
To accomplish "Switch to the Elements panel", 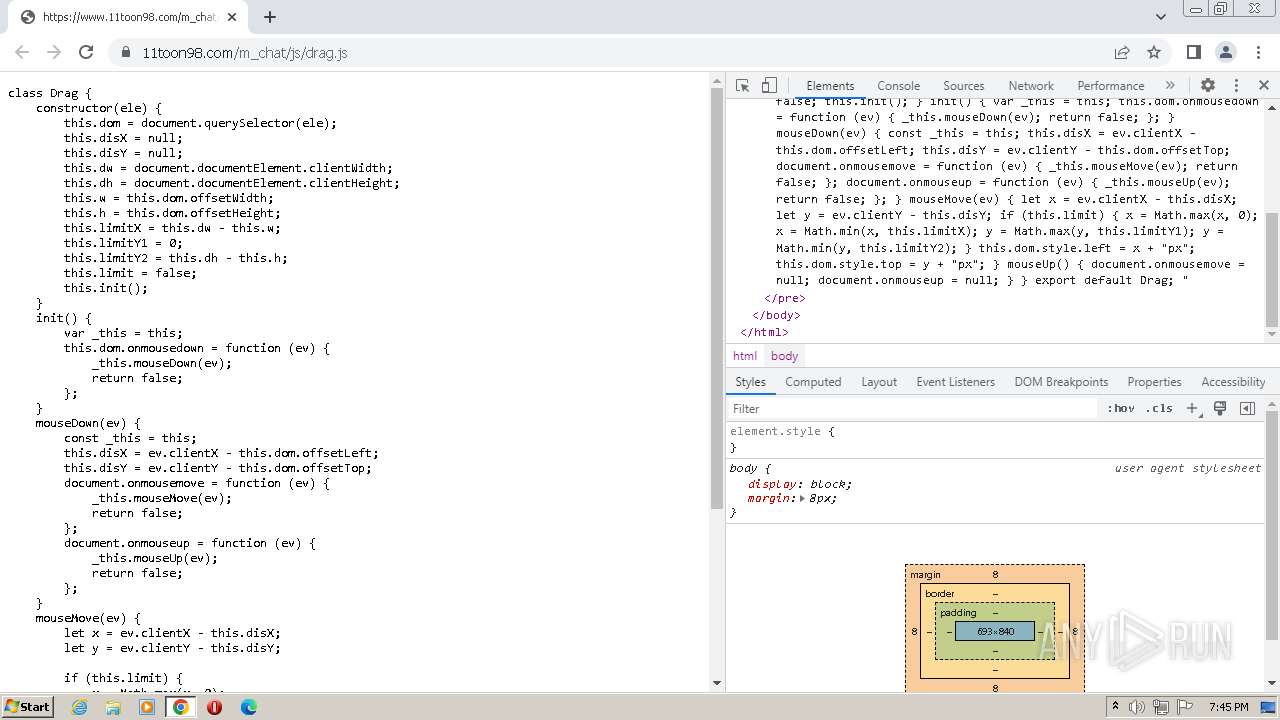I will [x=830, y=86].
